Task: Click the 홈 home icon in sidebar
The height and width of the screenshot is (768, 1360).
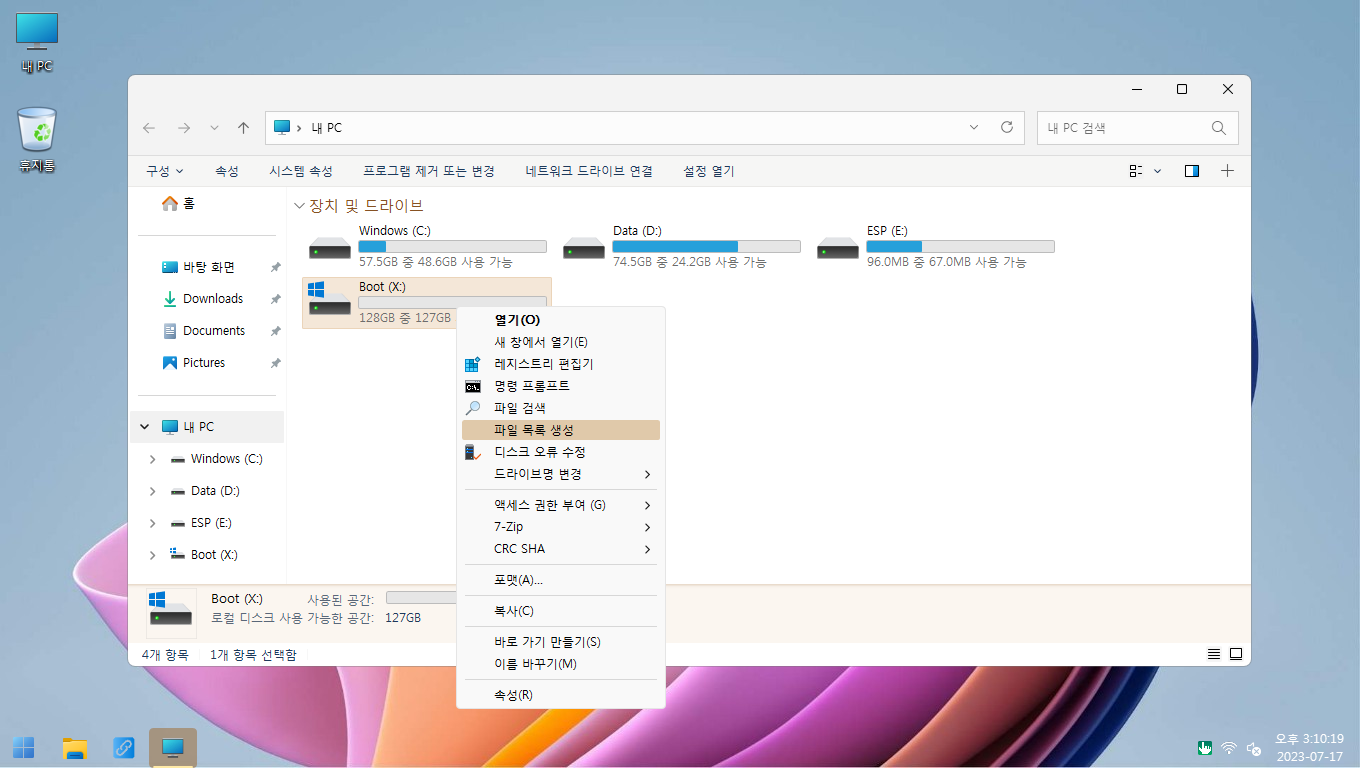Action: coord(170,203)
